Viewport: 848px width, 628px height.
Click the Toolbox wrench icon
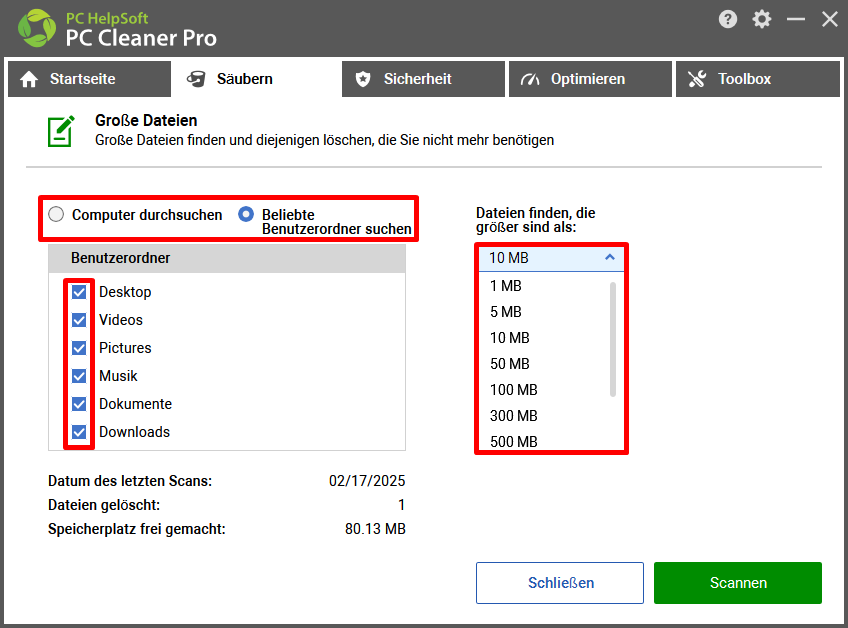(x=697, y=79)
